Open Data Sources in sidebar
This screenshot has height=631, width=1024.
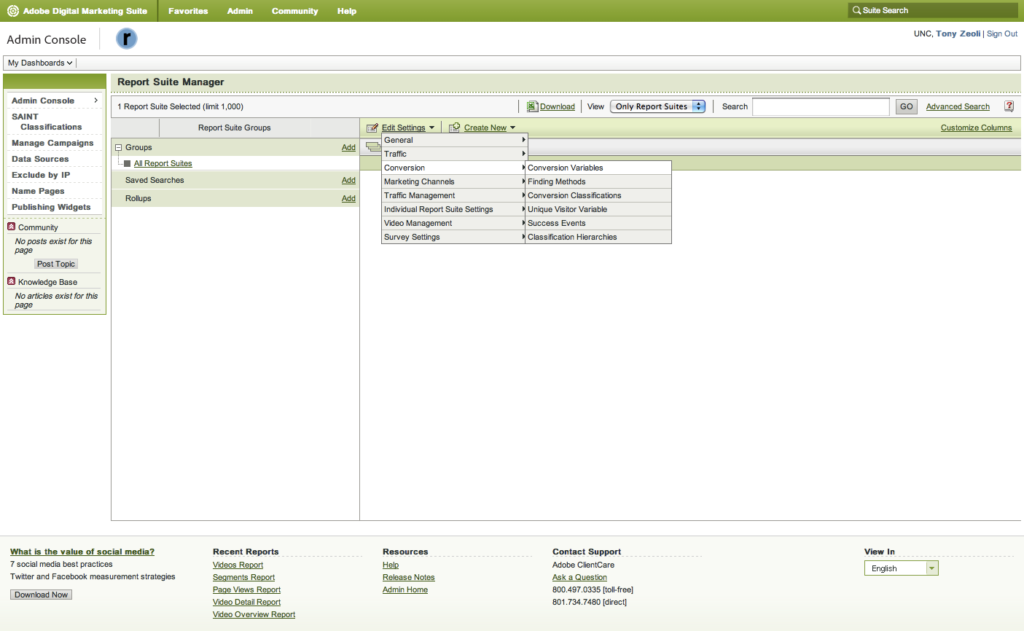pos(40,159)
